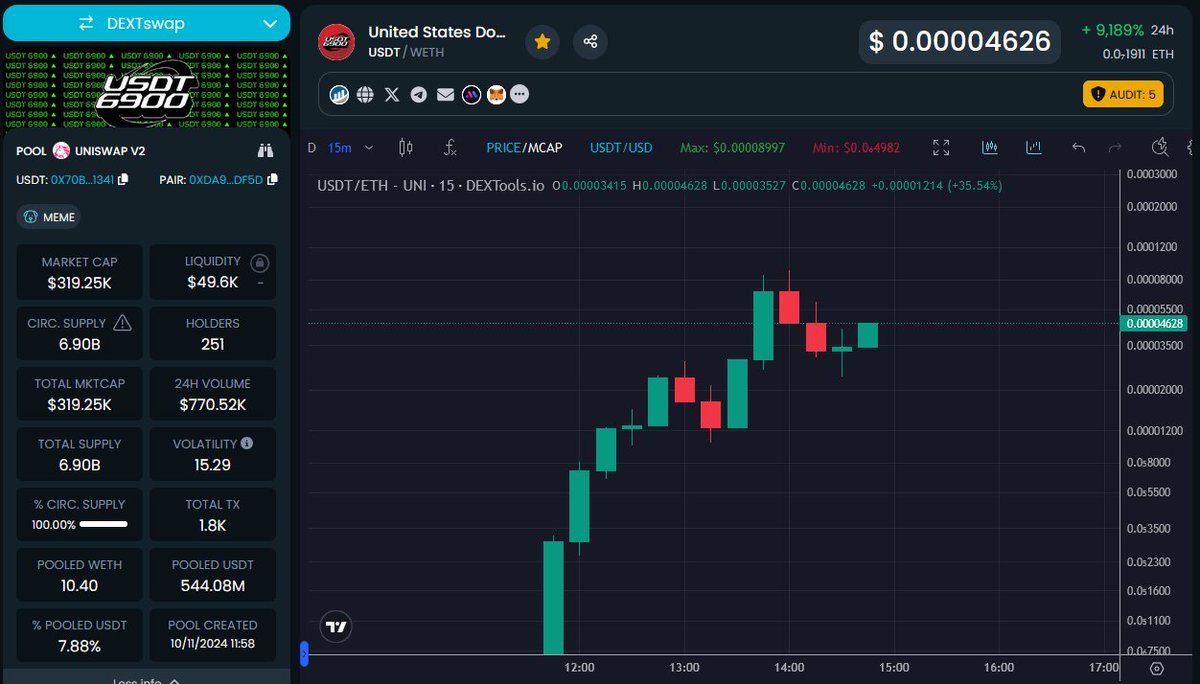
Task: Switch chart to MCAP view
Action: pos(544,148)
